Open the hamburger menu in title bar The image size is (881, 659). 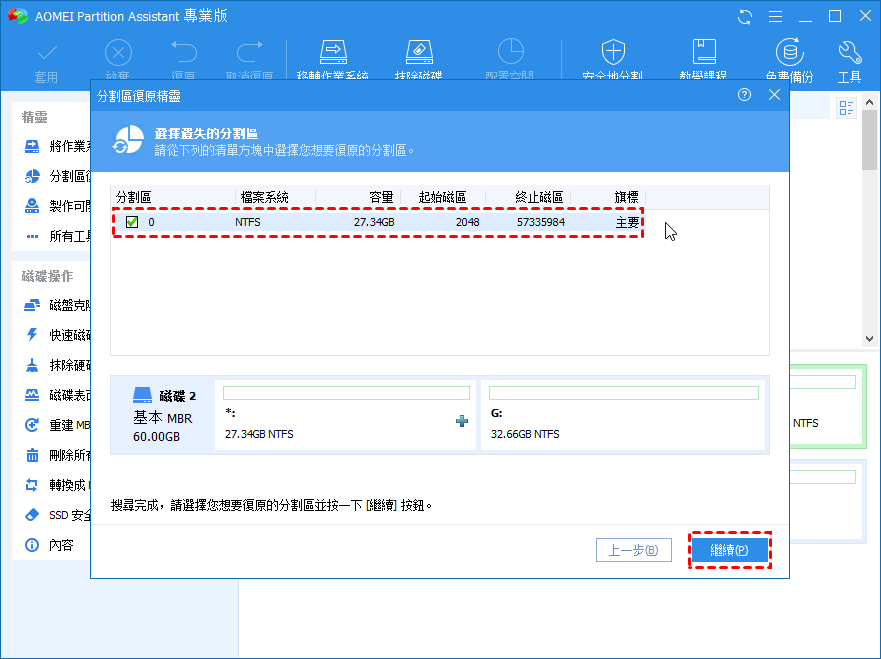tap(775, 17)
